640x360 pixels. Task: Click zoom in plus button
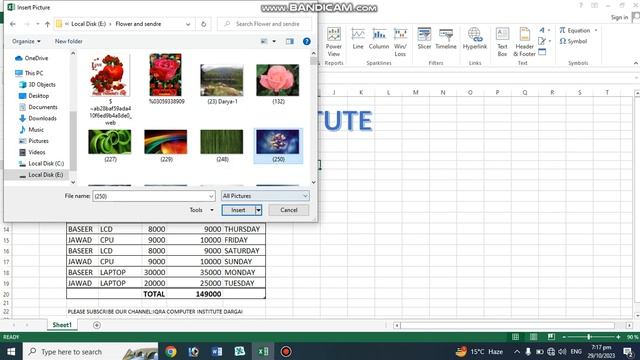(618, 337)
